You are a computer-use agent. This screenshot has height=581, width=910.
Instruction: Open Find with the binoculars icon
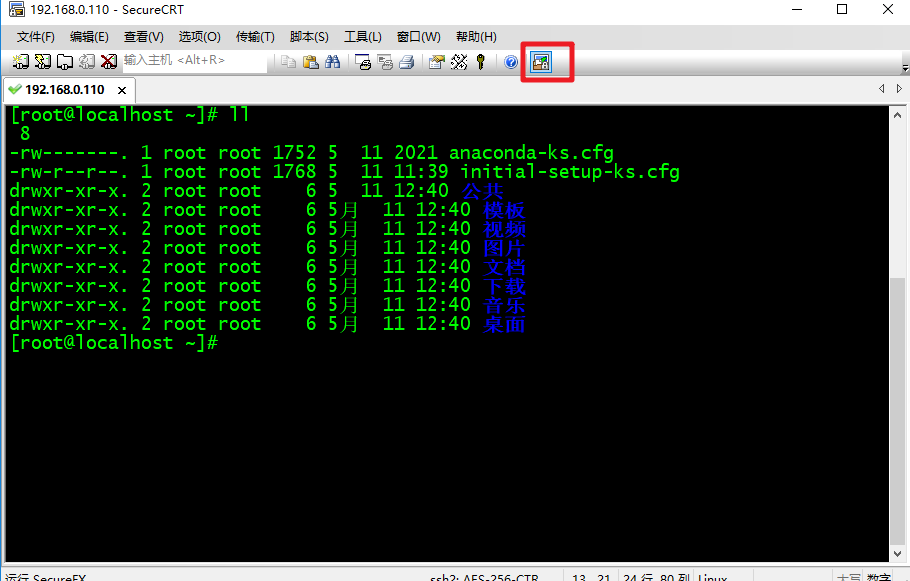333,62
